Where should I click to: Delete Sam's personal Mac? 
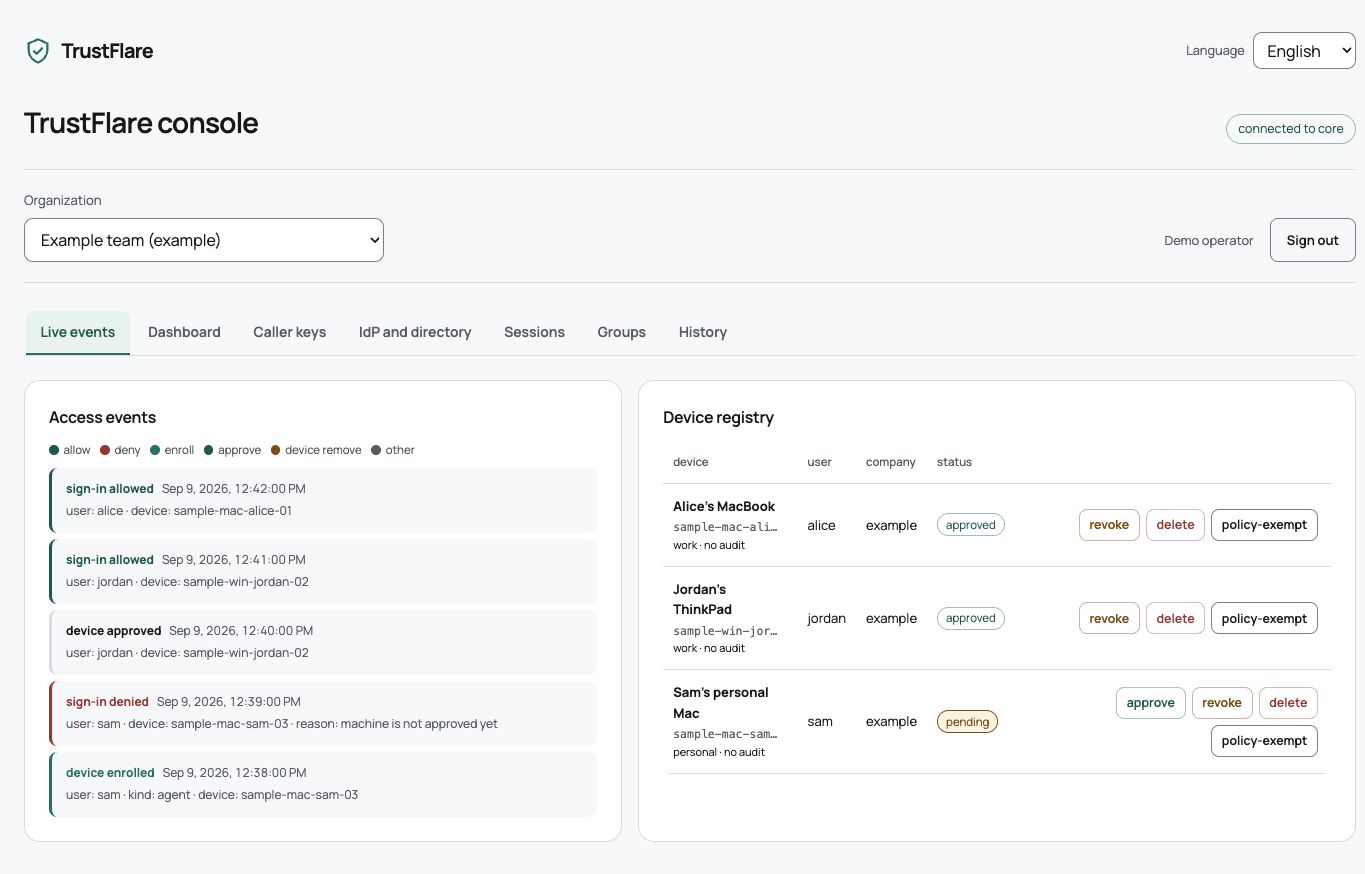(x=1288, y=703)
